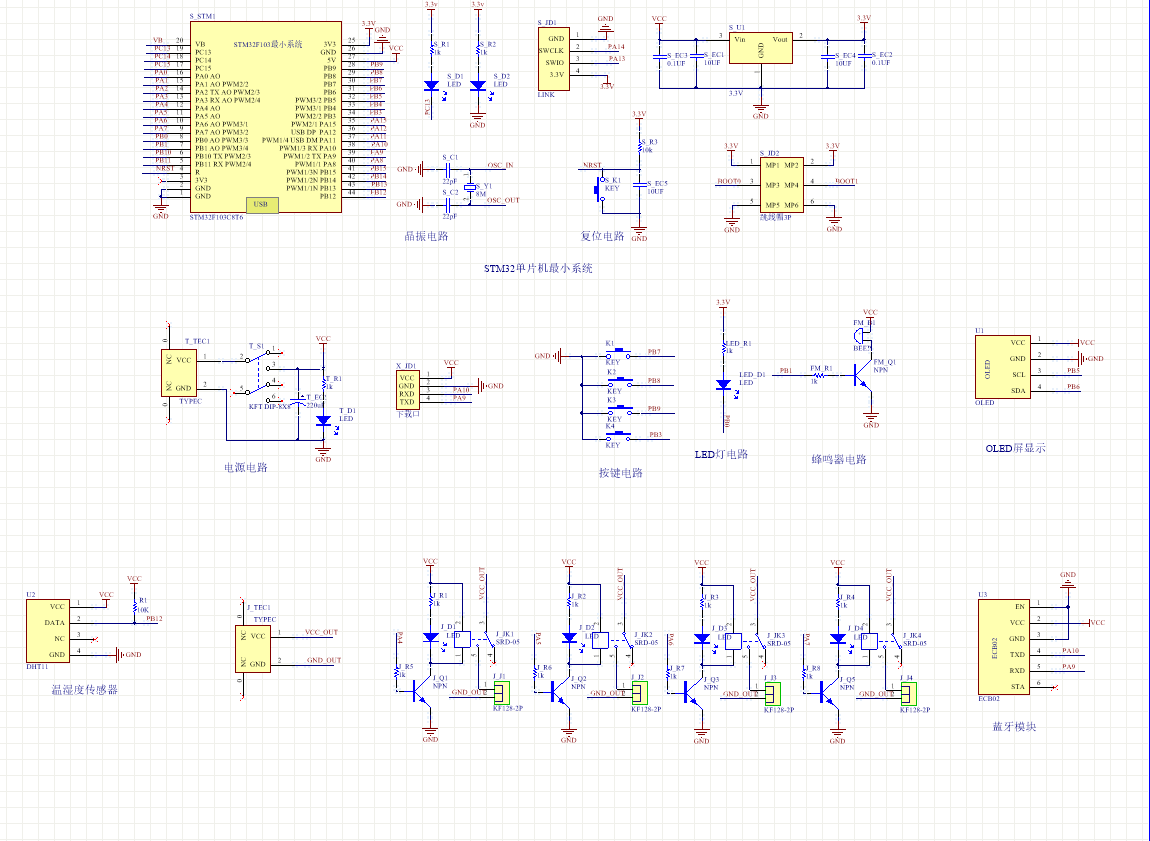
Task: Select push button K2 wired to PB8
Action: pyautogui.click(x=618, y=381)
